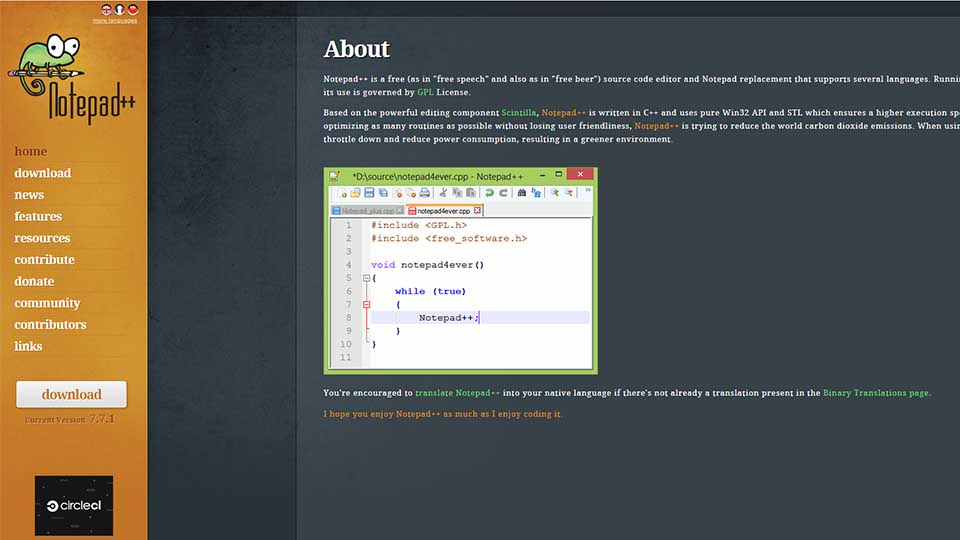Click the Notepad++ chameleon logo
Screen dimensions: 960x540
tap(72, 78)
